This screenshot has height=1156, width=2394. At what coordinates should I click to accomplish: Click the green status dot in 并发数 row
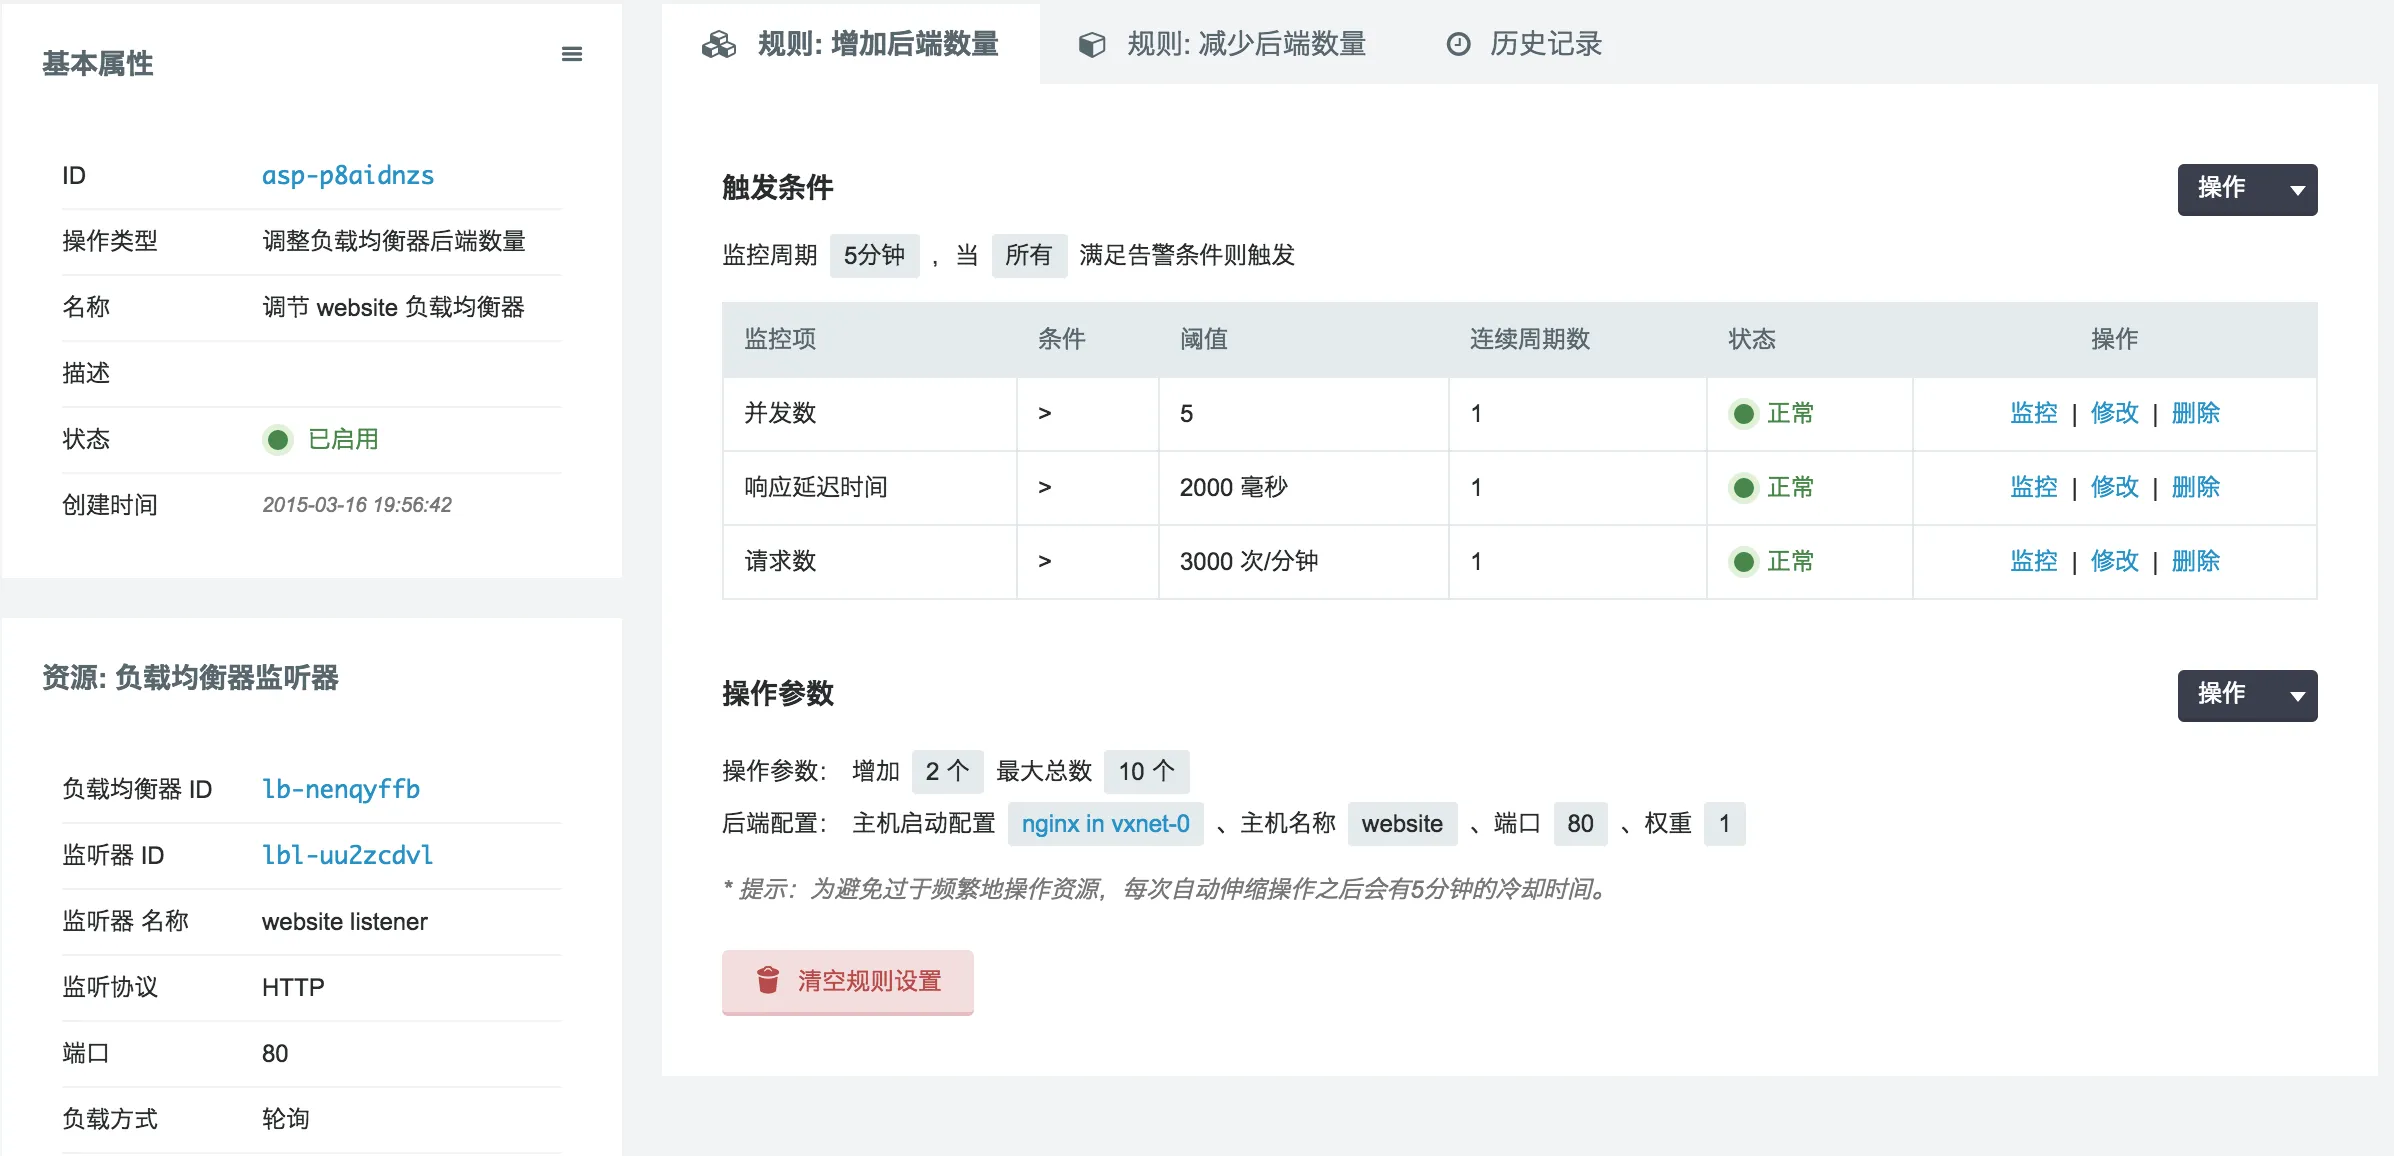click(x=1744, y=413)
